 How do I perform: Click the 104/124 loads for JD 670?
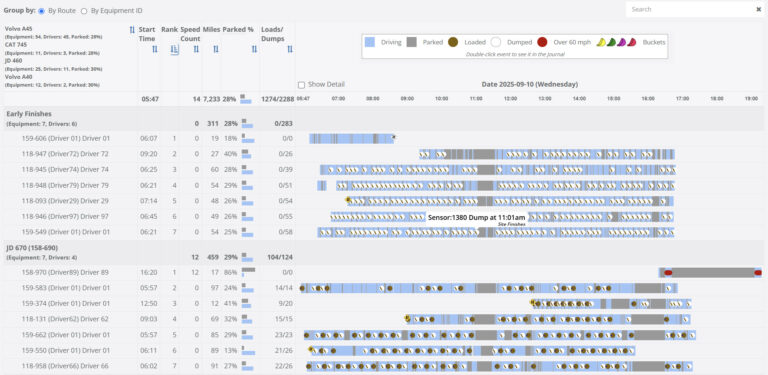[x=280, y=257]
